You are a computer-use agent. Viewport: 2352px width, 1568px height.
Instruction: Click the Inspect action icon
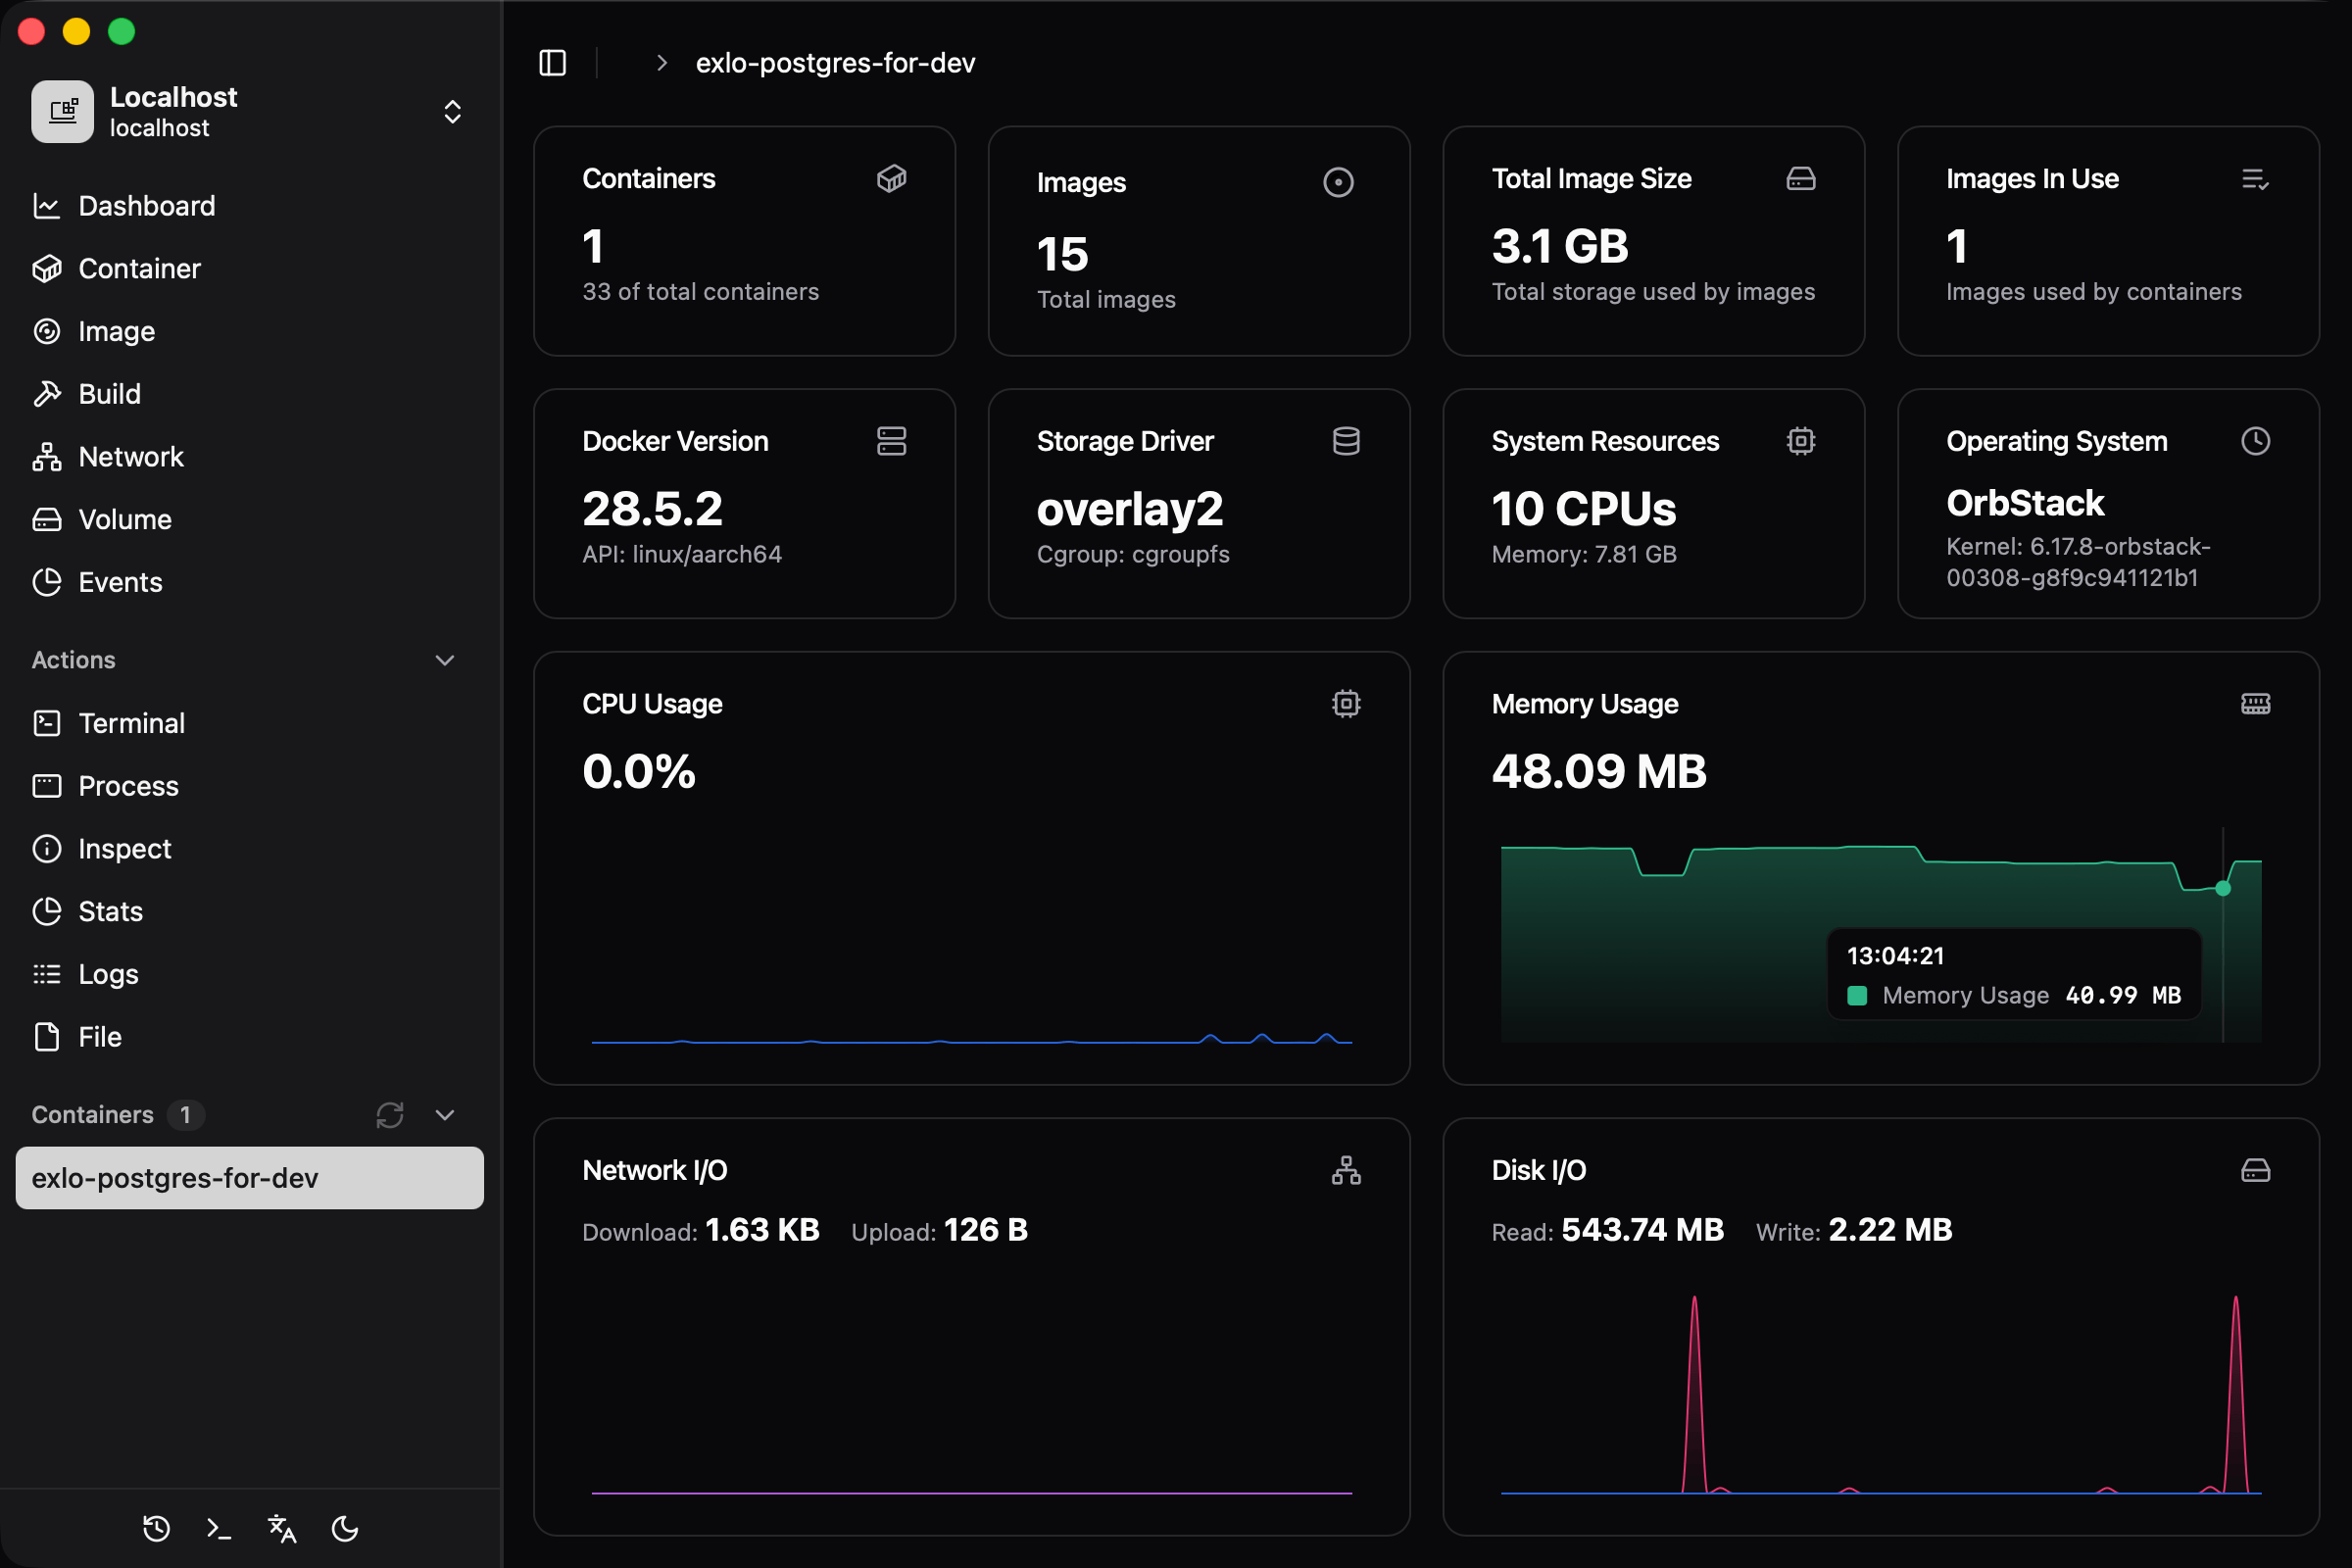point(46,848)
